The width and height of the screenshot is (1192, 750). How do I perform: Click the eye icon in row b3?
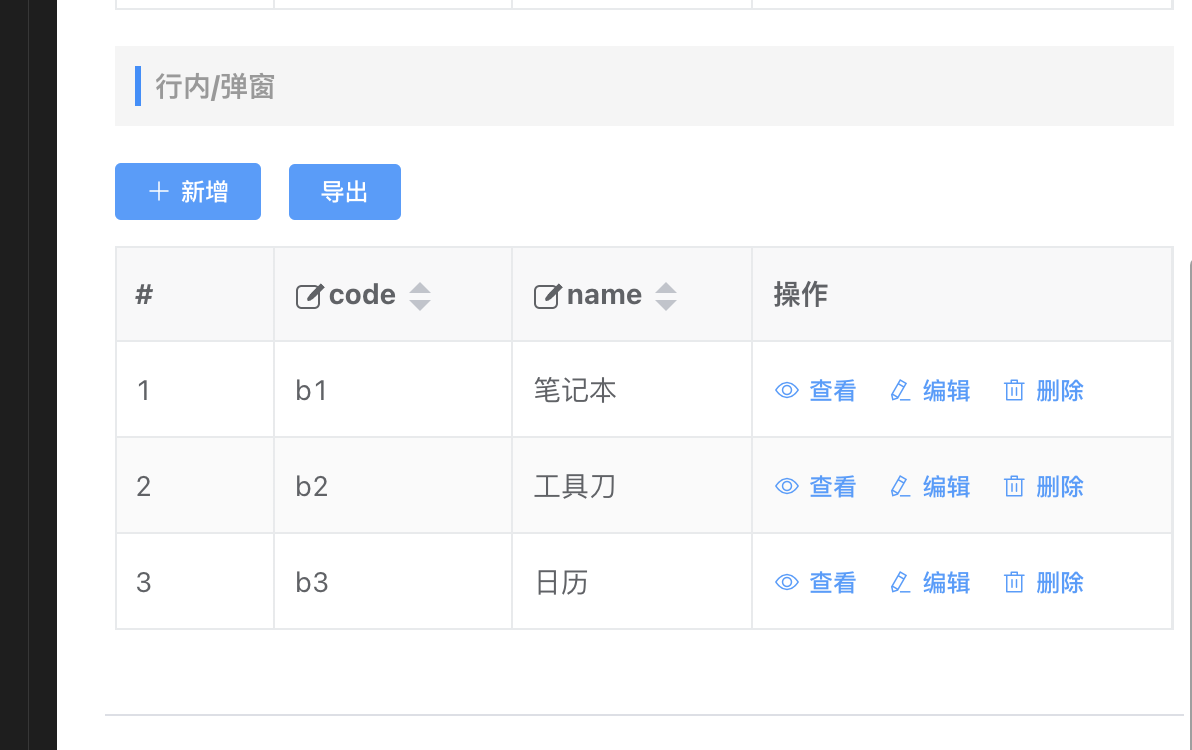point(787,582)
